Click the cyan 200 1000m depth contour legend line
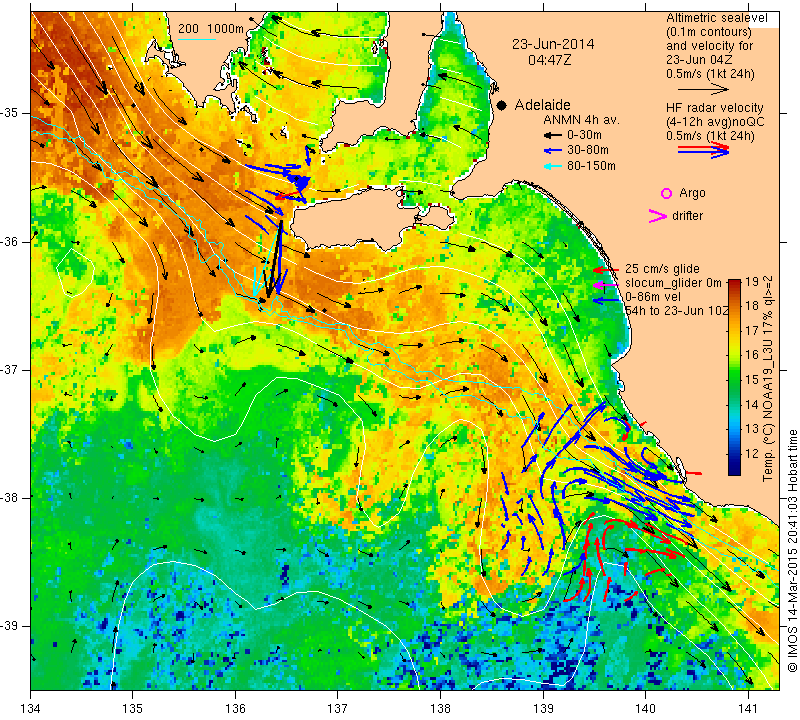 tap(196, 39)
